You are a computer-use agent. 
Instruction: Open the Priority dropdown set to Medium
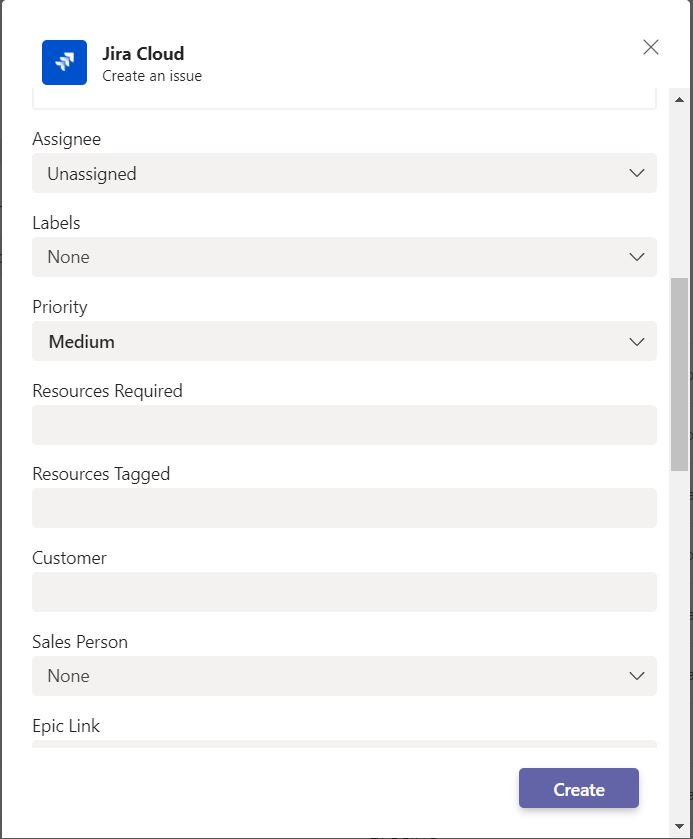coord(344,341)
